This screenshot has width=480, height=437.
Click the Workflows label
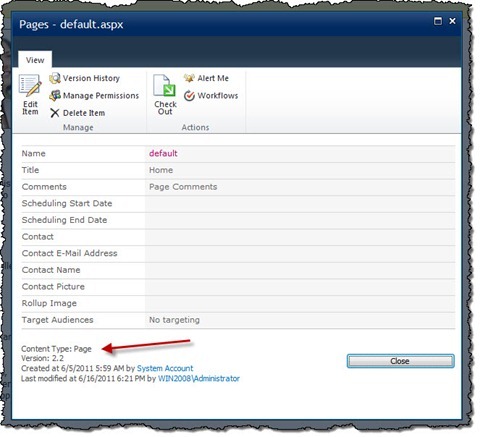[218, 96]
